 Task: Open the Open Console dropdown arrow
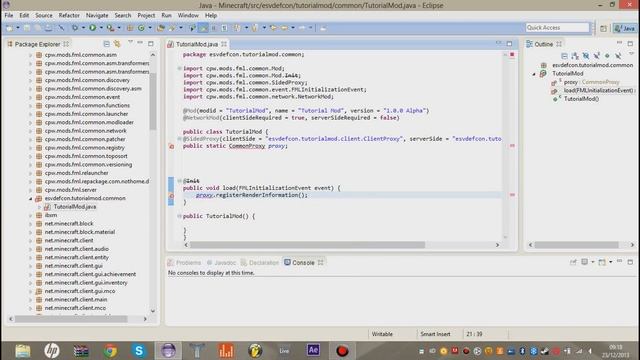click(x=611, y=262)
